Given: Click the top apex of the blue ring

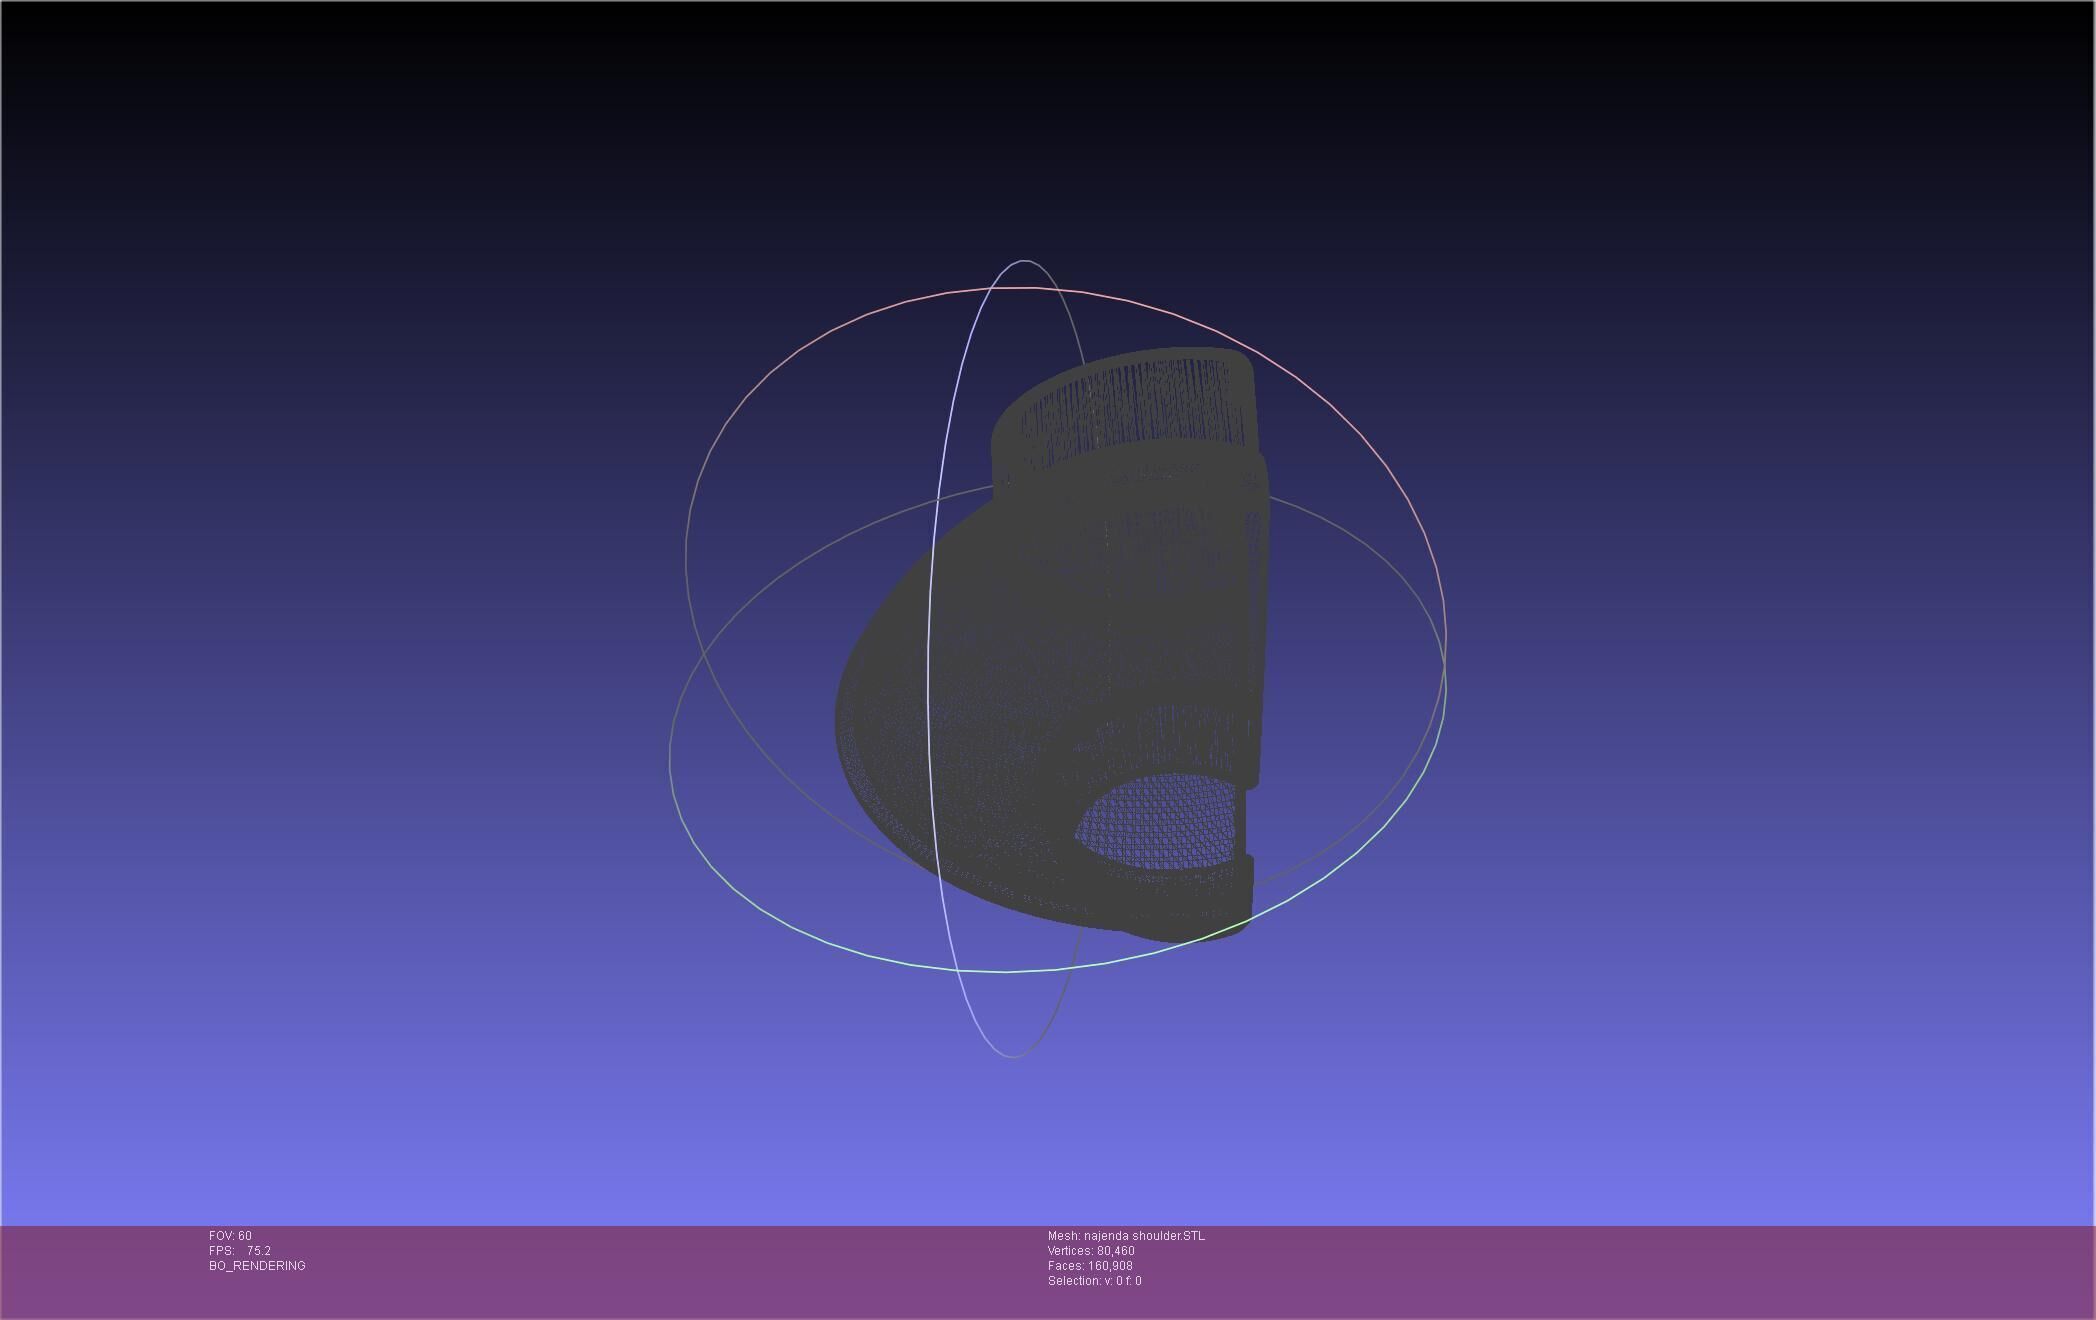Looking at the screenshot, I should coord(1025,261).
